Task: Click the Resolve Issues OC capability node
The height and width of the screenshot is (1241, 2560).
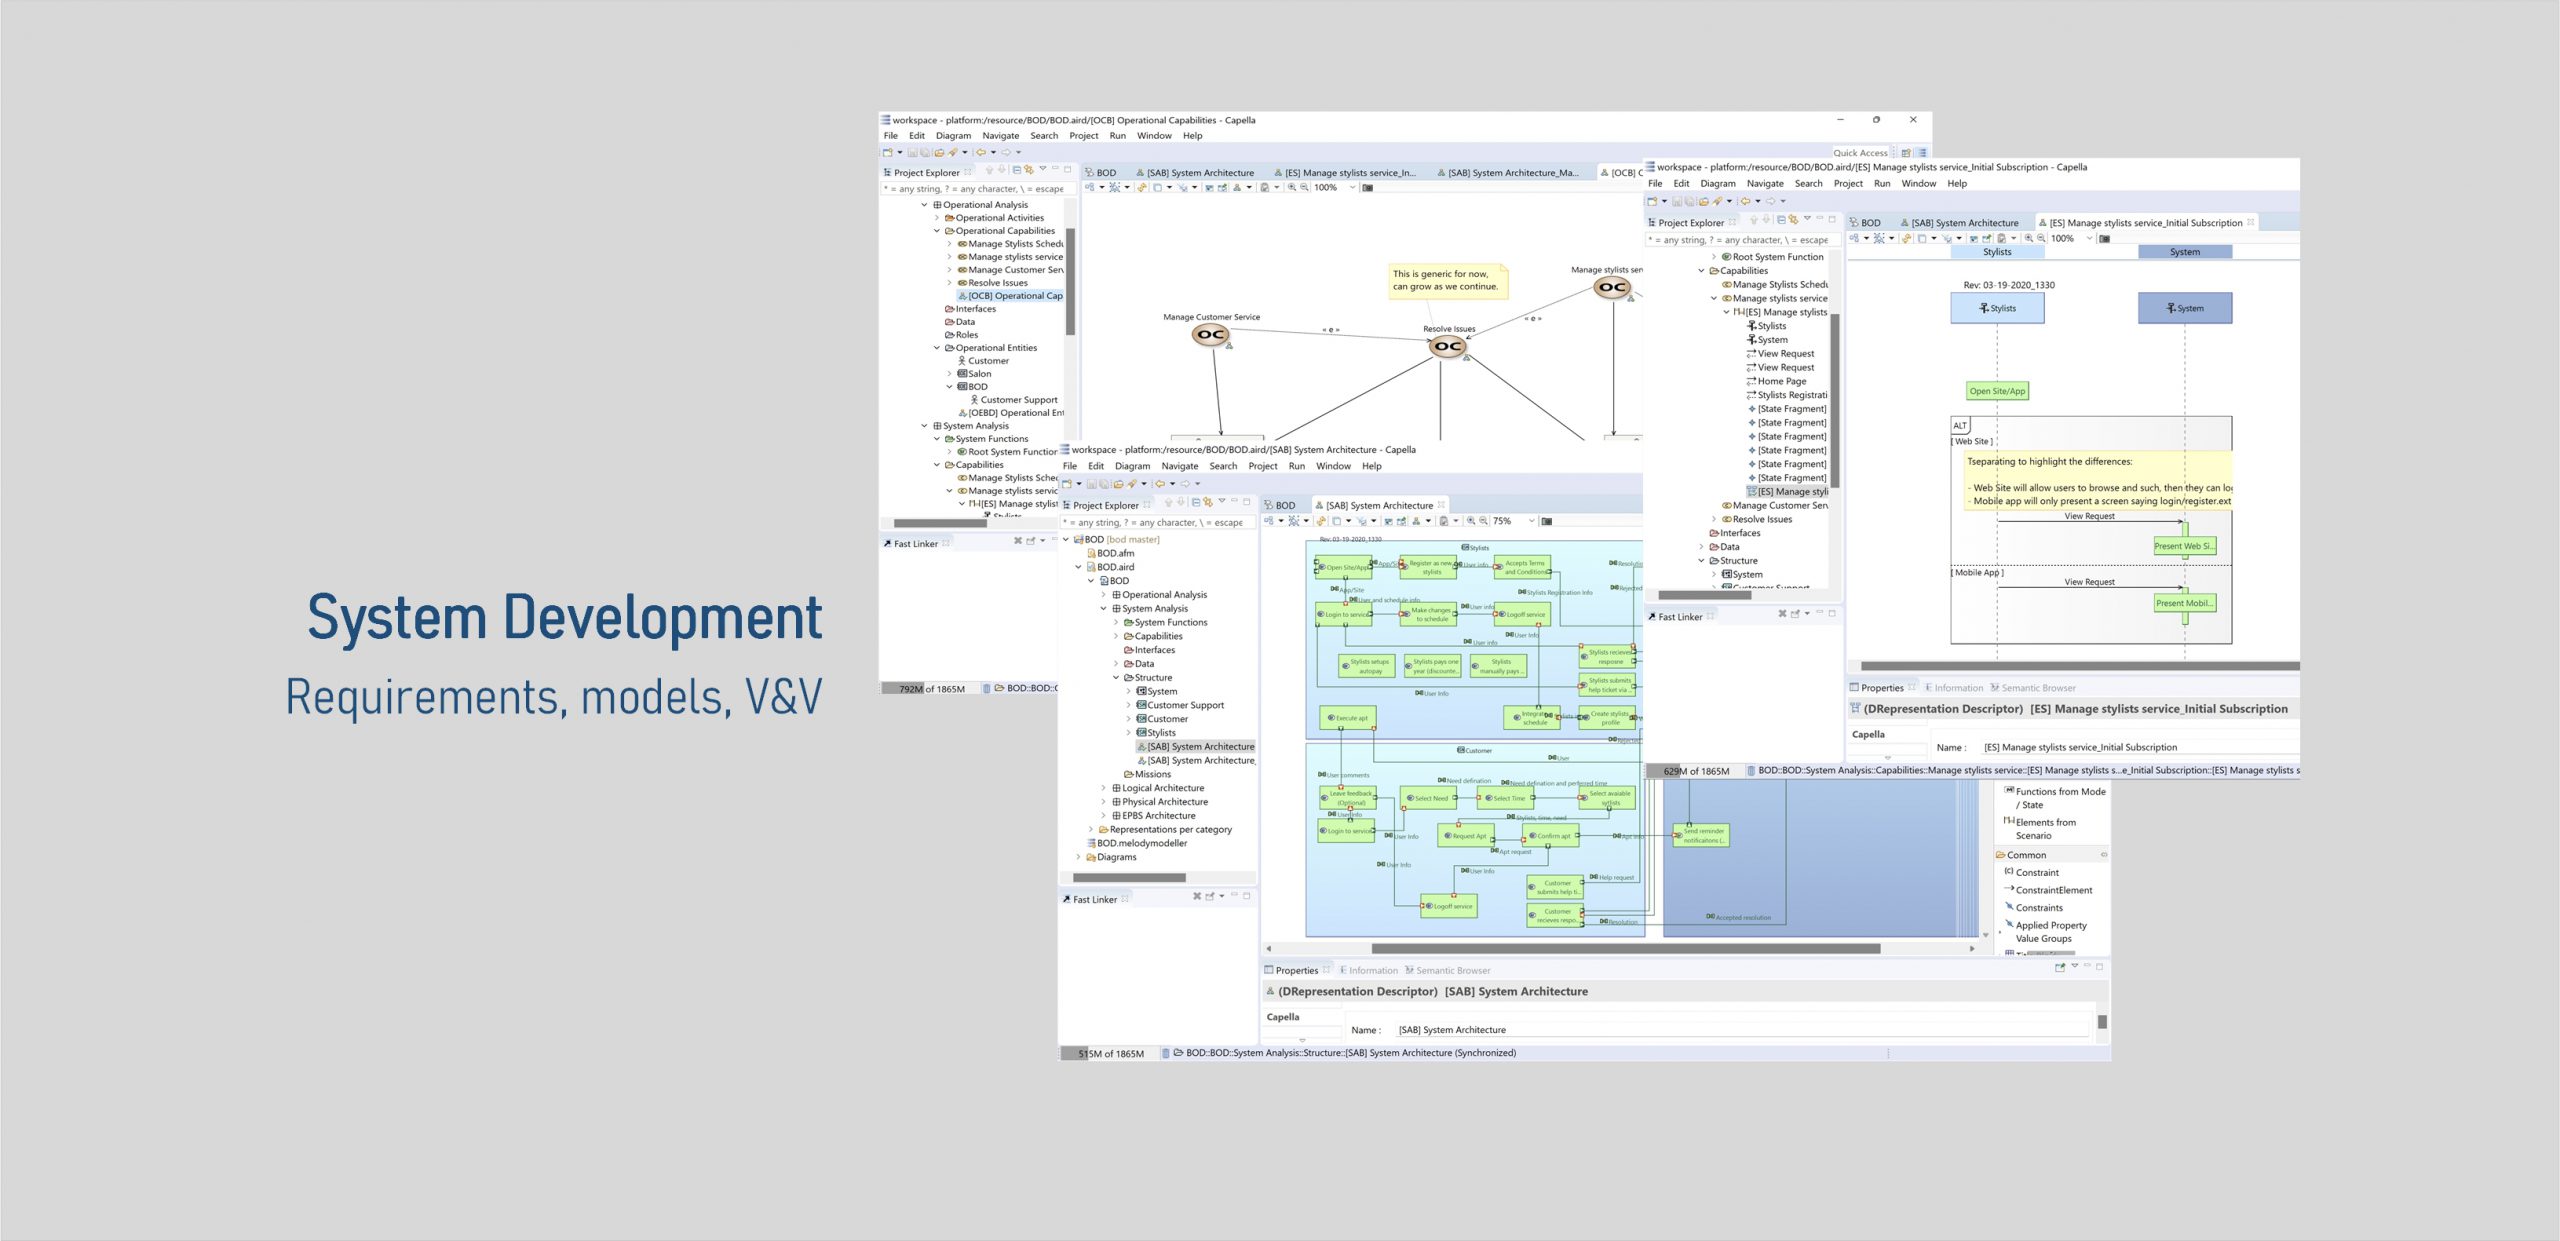Action: (x=1447, y=346)
